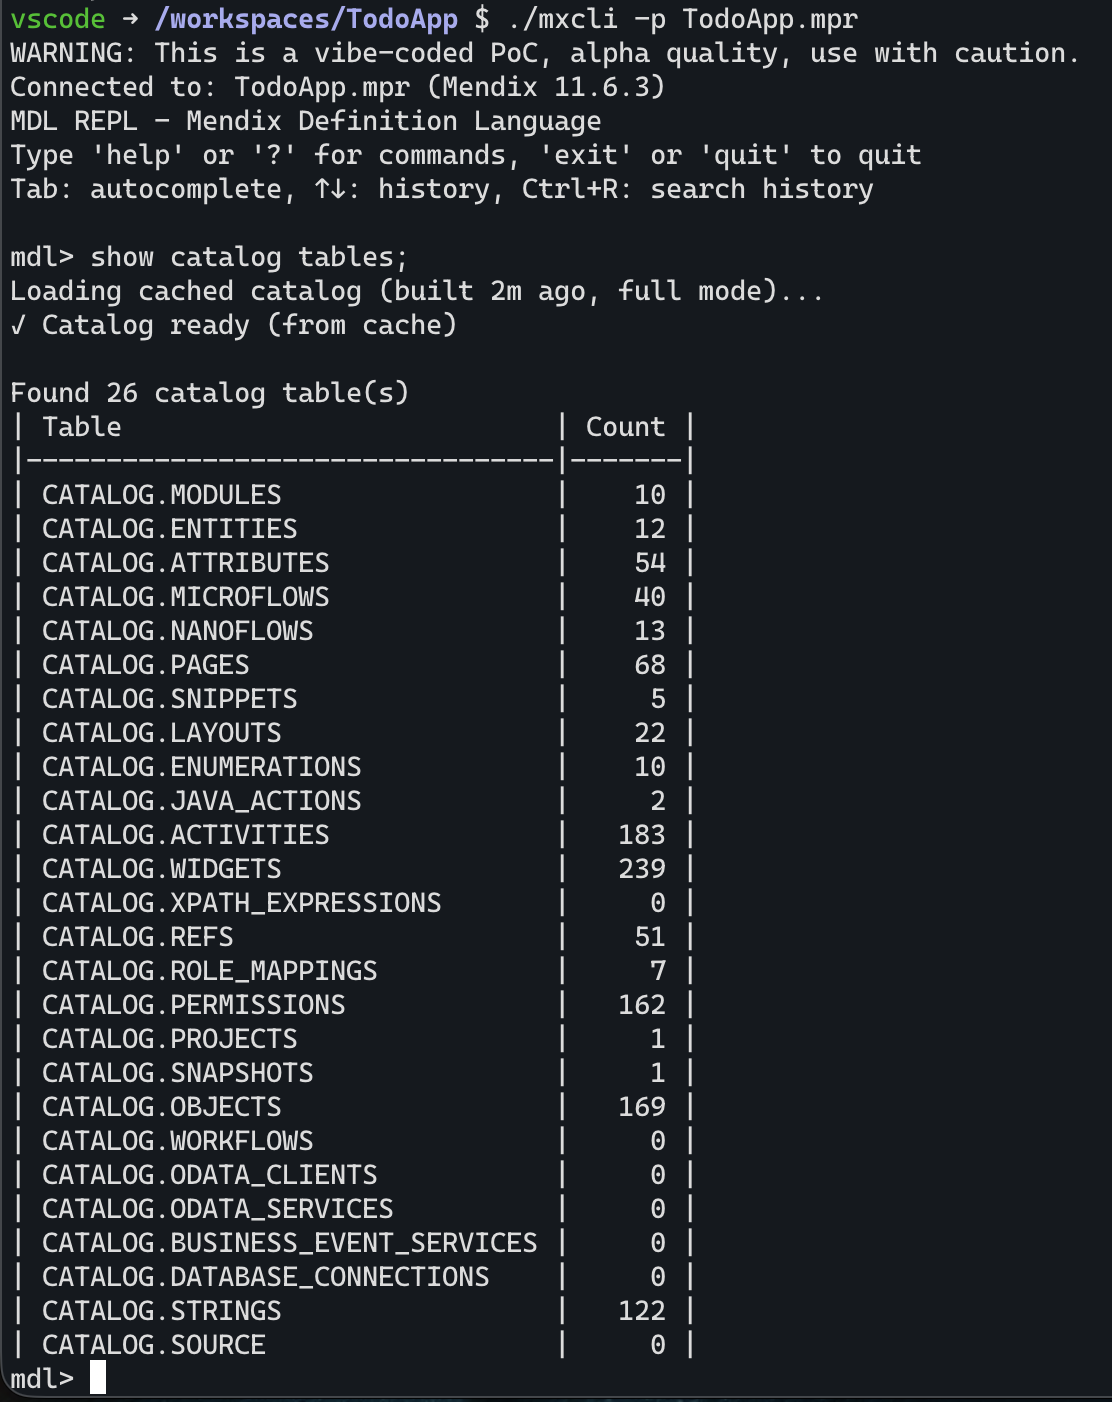Select the CATALOG.ENTITIES row text
The height and width of the screenshot is (1402, 1112).
click(x=170, y=529)
